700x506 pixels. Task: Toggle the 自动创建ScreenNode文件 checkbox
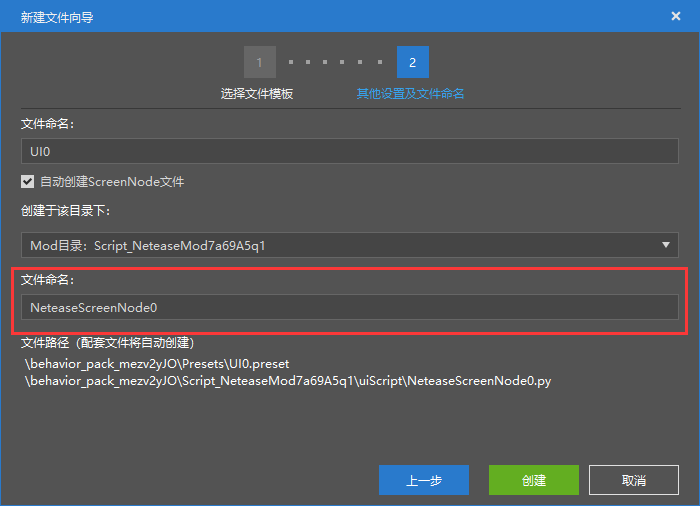(28, 182)
